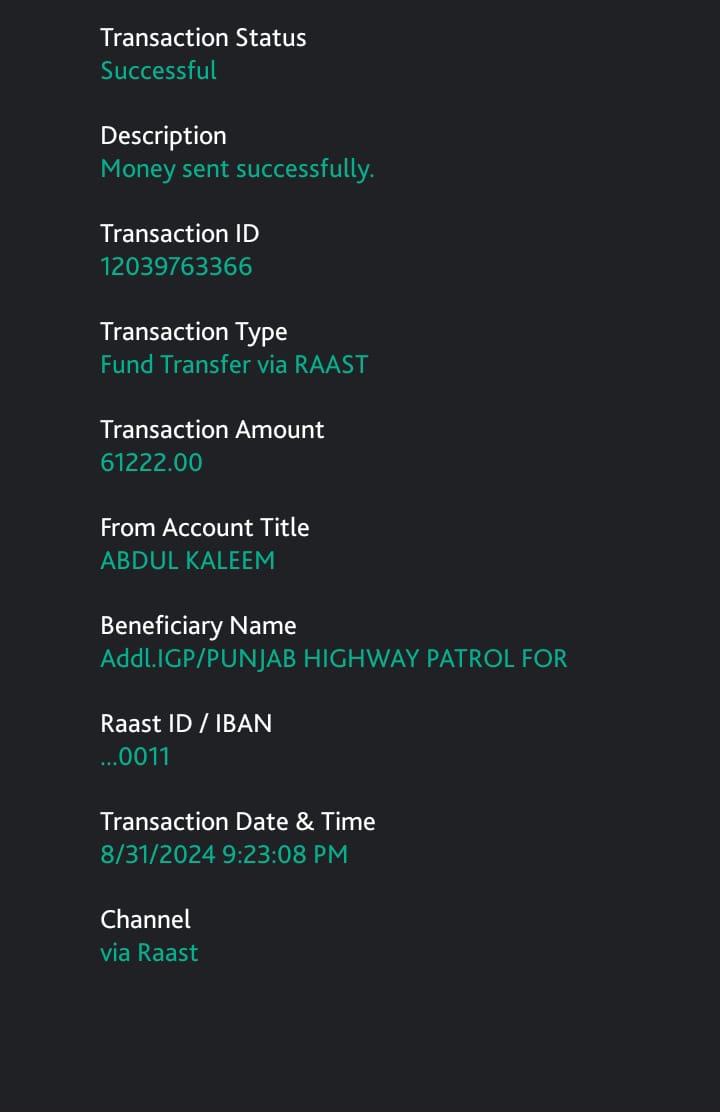Click the Transaction Type label

point(193,332)
